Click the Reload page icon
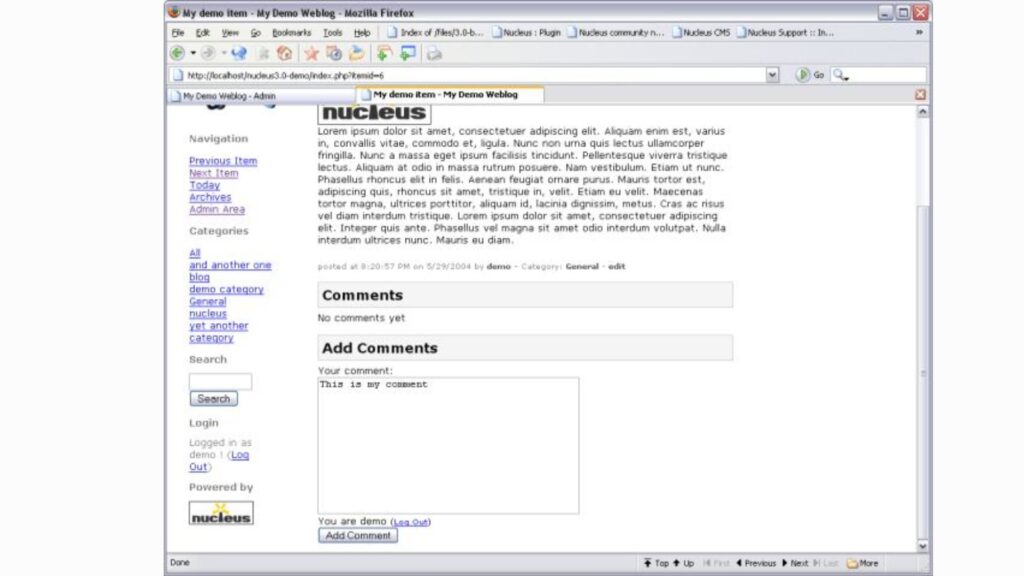1024x576 pixels. [239, 53]
